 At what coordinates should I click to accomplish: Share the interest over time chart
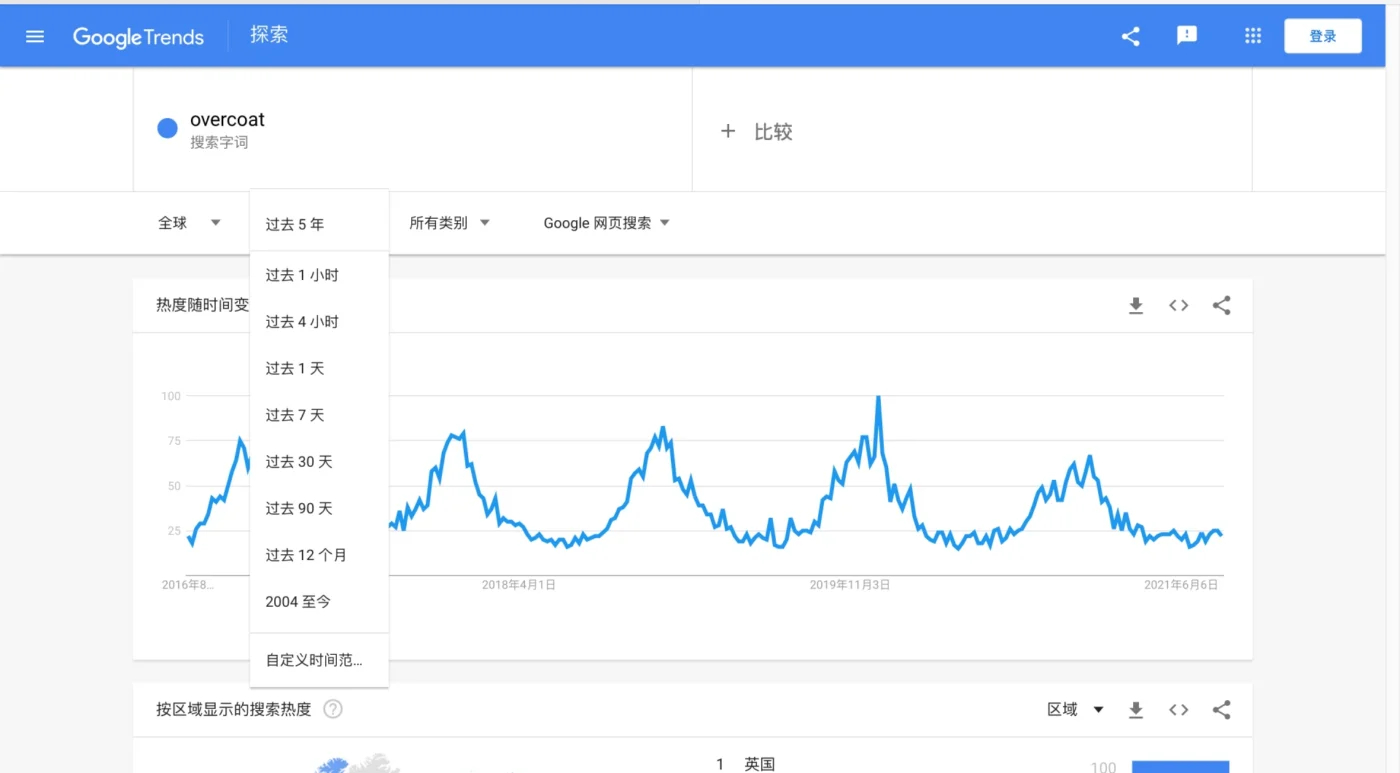(1221, 306)
